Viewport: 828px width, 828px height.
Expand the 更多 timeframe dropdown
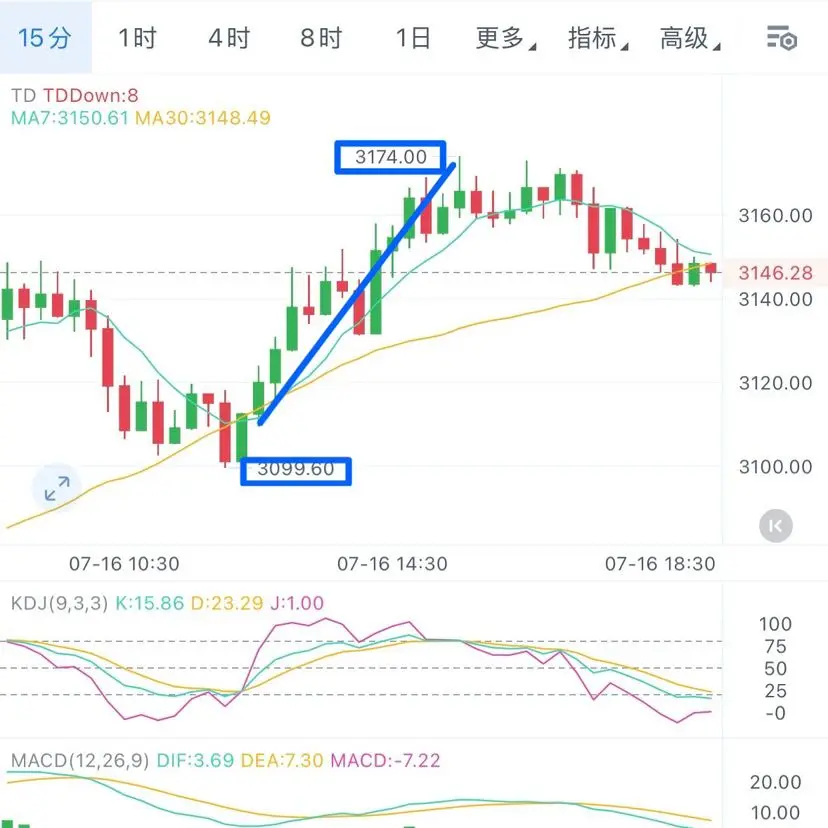point(505,38)
